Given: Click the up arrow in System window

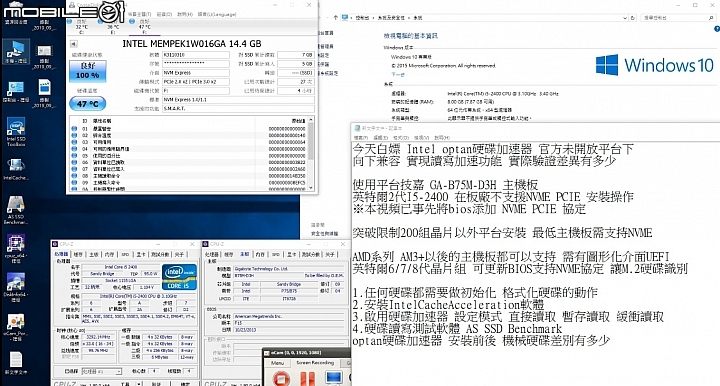Looking at the screenshot, I should tap(335, 17).
